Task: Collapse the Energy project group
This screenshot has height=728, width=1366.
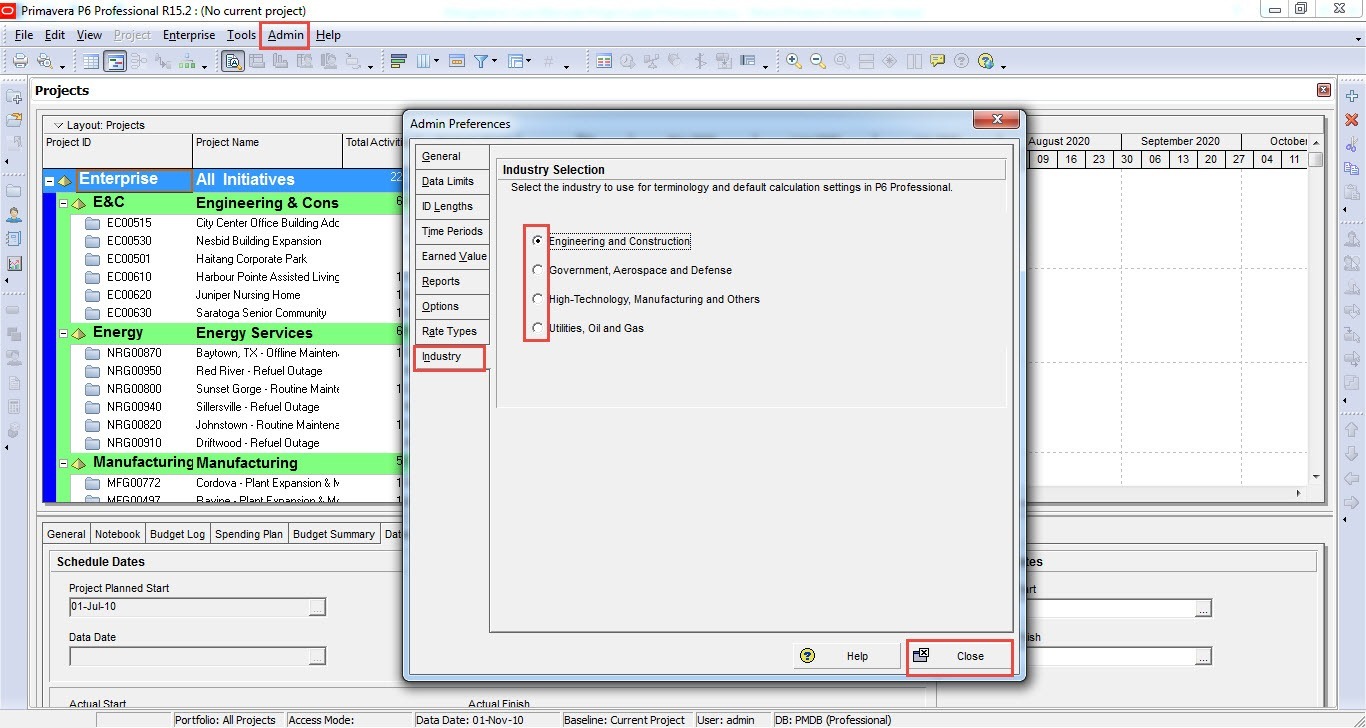Action: point(64,333)
